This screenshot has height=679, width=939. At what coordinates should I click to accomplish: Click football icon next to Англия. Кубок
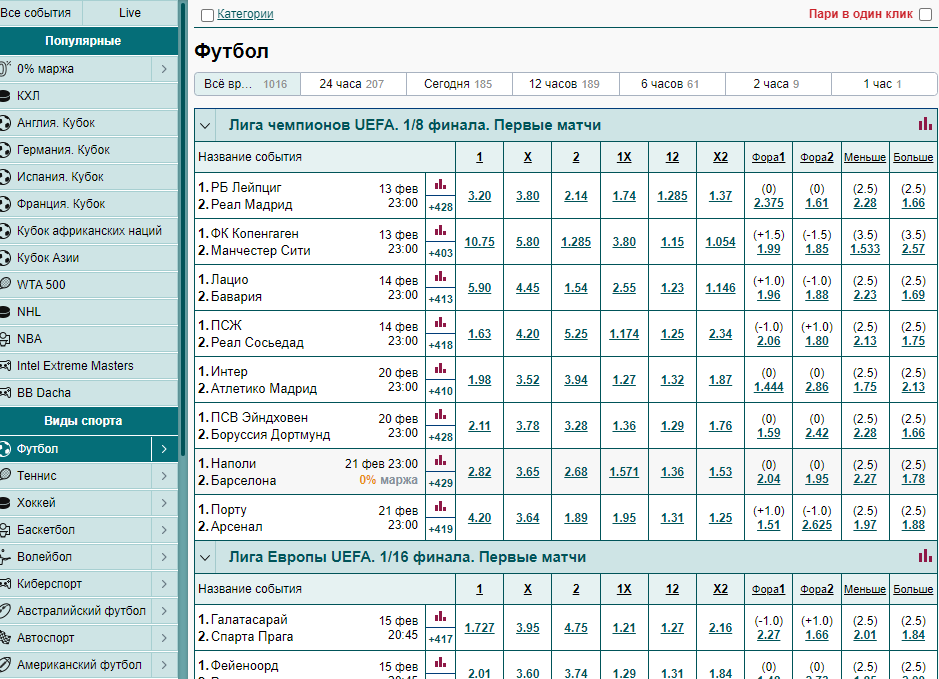(5, 123)
